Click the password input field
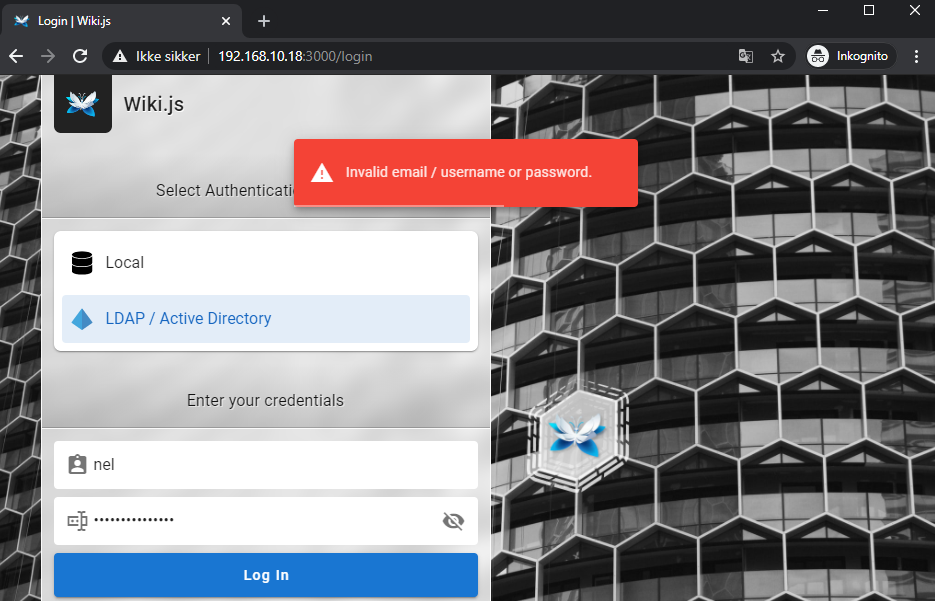 tap(265, 521)
